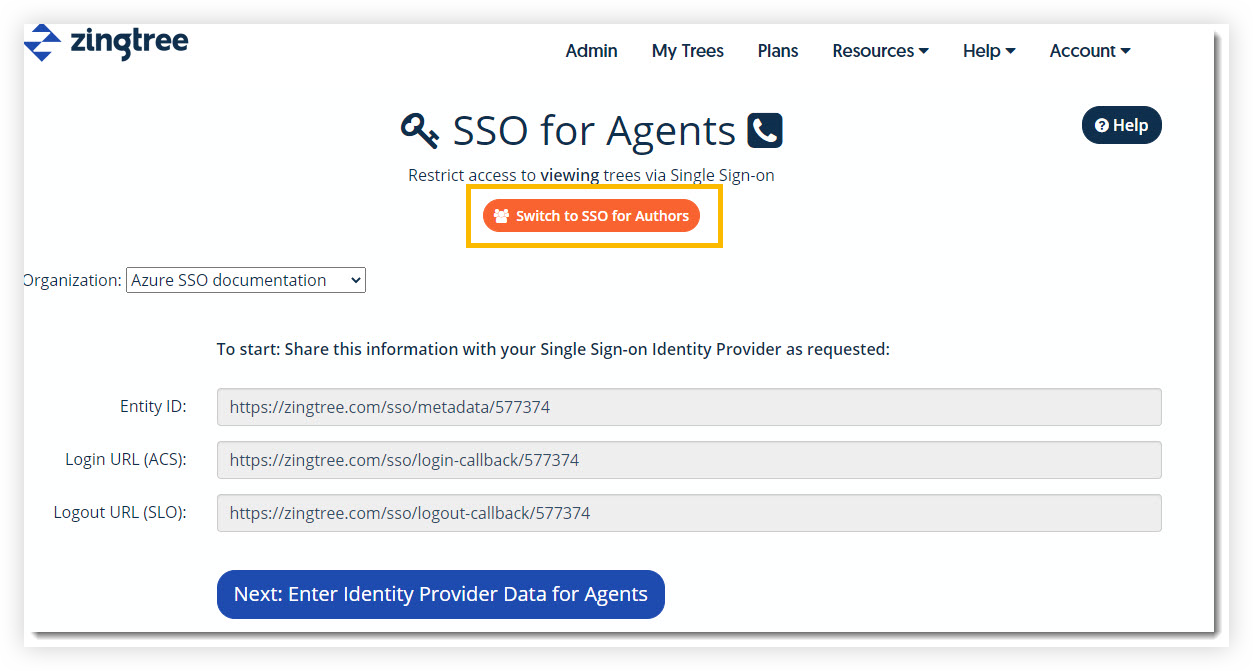Viewport: 1253px width, 671px height.
Task: Open the Organization selection dropdown
Action: tap(245, 280)
